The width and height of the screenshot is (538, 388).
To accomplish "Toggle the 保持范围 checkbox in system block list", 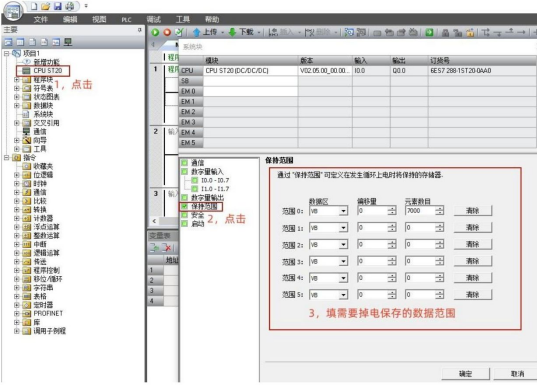I will 185,206.
